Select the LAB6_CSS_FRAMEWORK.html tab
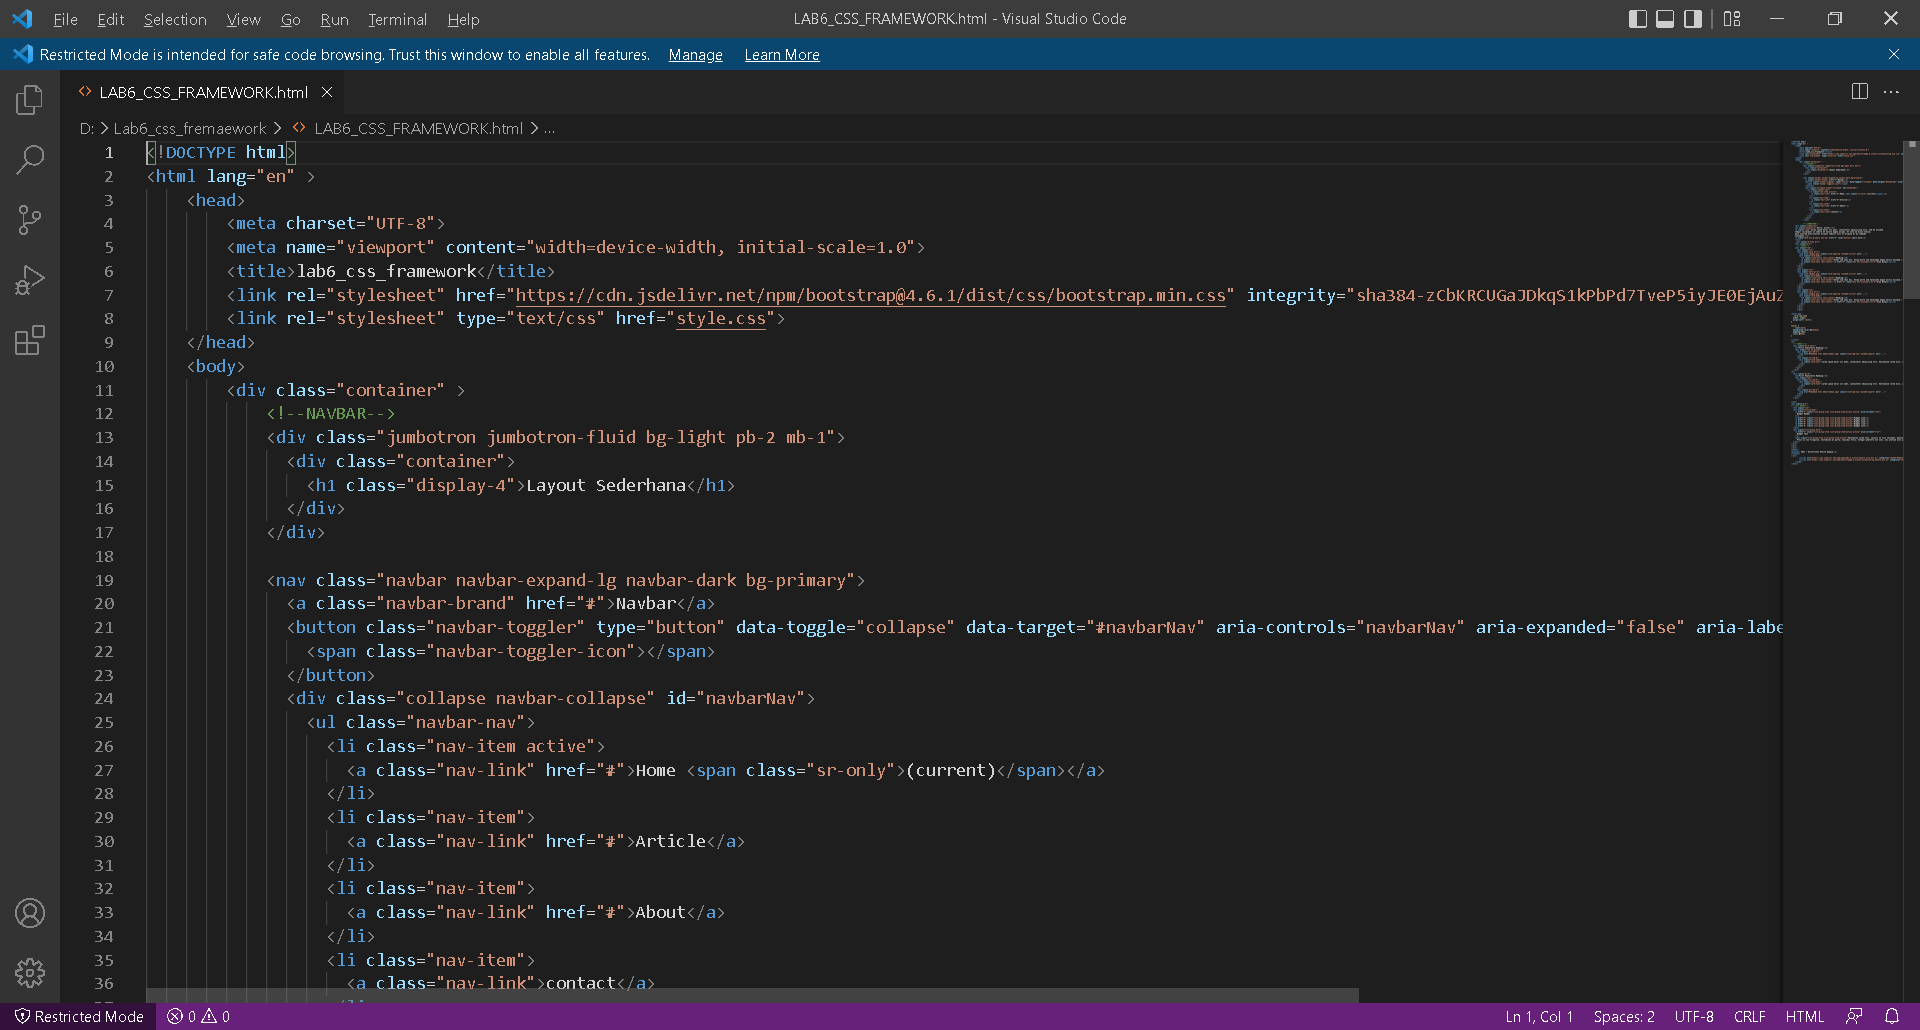The height and width of the screenshot is (1030, 1920). pyautogui.click(x=202, y=92)
